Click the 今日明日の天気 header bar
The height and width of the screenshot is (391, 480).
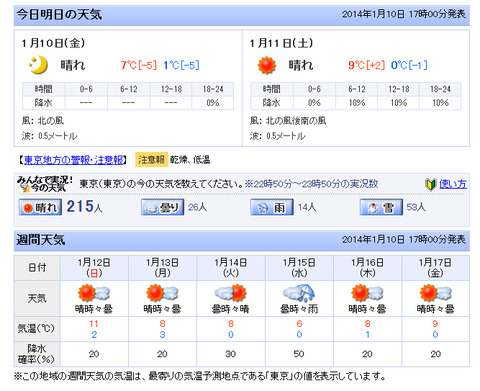tap(242, 15)
